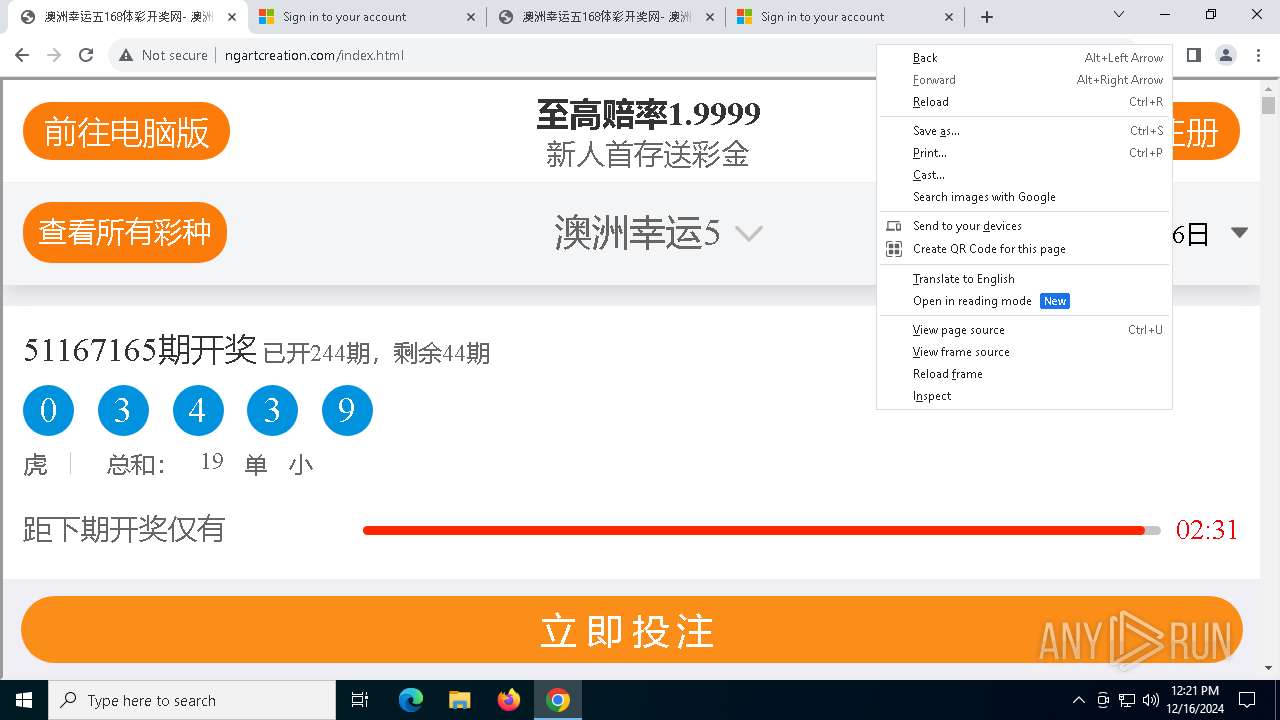The height and width of the screenshot is (720, 1280).
Task: Select Search images with Google
Action: (1024, 197)
